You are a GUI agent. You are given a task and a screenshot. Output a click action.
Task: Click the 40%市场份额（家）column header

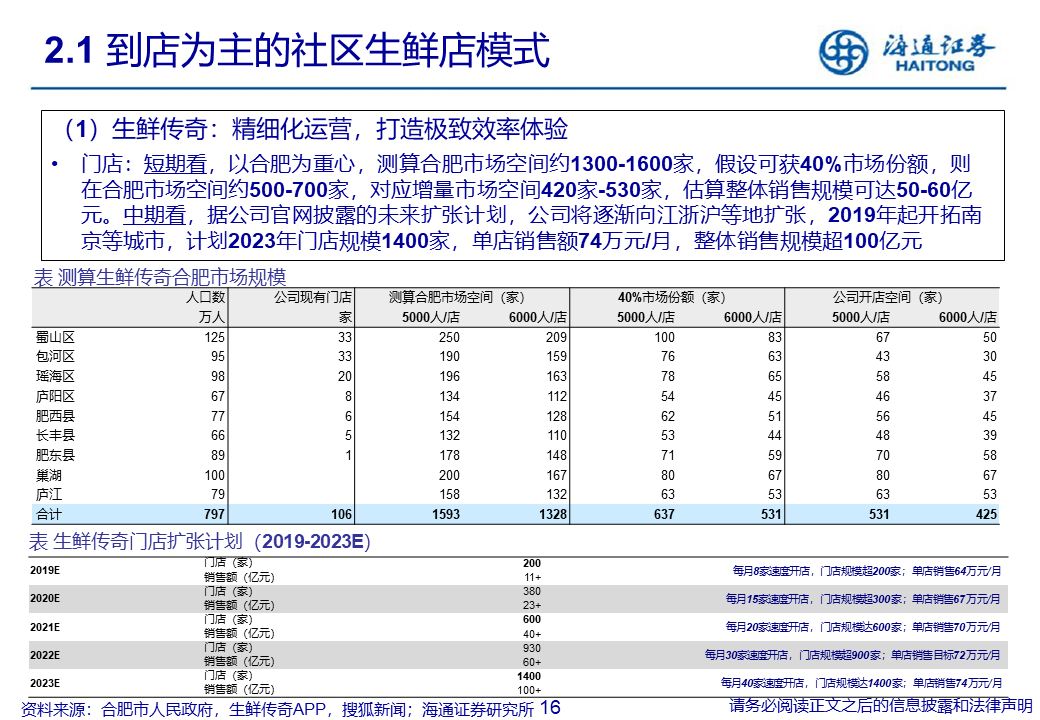(671, 297)
